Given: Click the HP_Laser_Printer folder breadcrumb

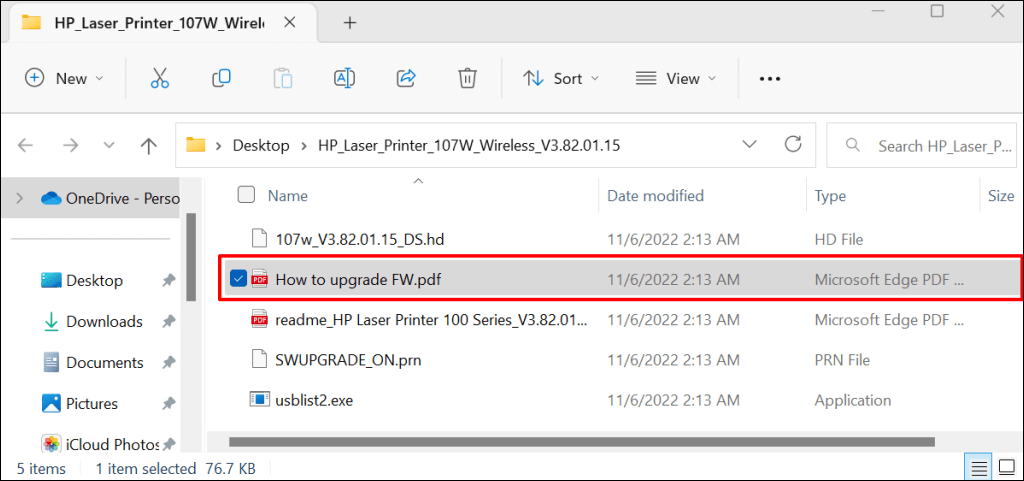Looking at the screenshot, I should point(469,146).
